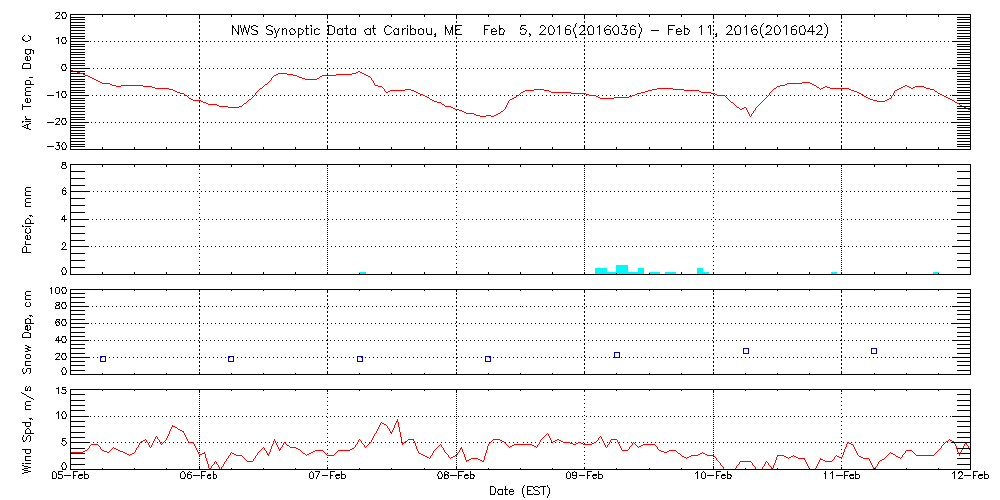Click the '8' tick on the Precip axis
The image size is (1000, 500).
(x=64, y=166)
